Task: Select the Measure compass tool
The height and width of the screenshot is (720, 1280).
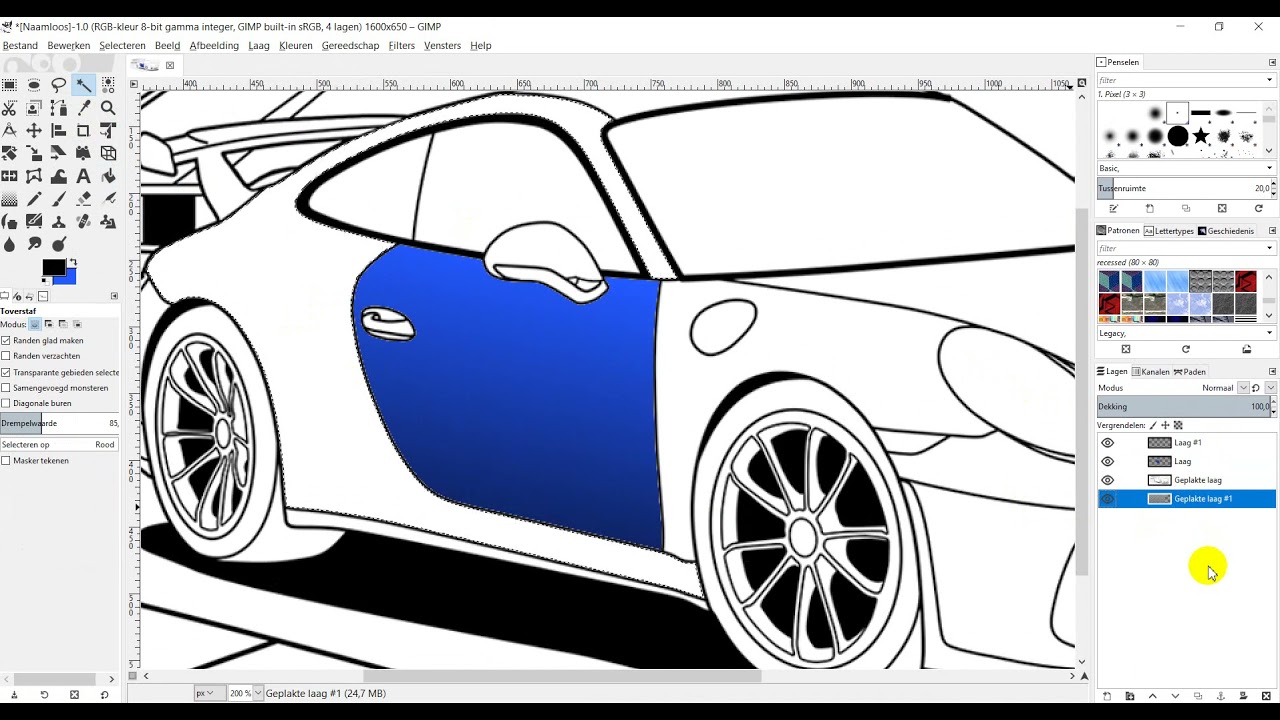Action: [9, 131]
